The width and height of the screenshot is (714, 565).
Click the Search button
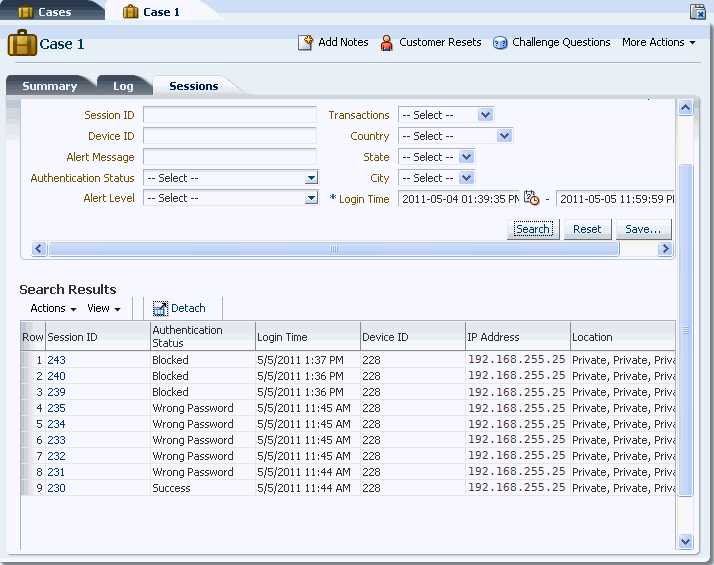[533, 229]
